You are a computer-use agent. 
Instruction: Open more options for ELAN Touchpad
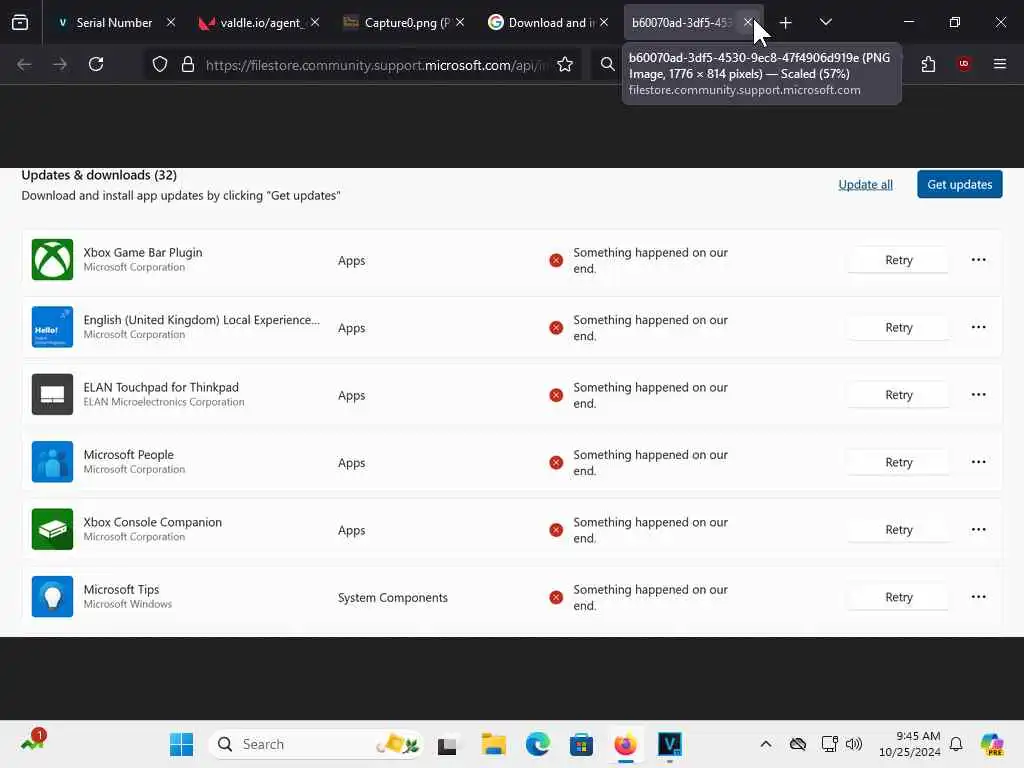(x=978, y=394)
